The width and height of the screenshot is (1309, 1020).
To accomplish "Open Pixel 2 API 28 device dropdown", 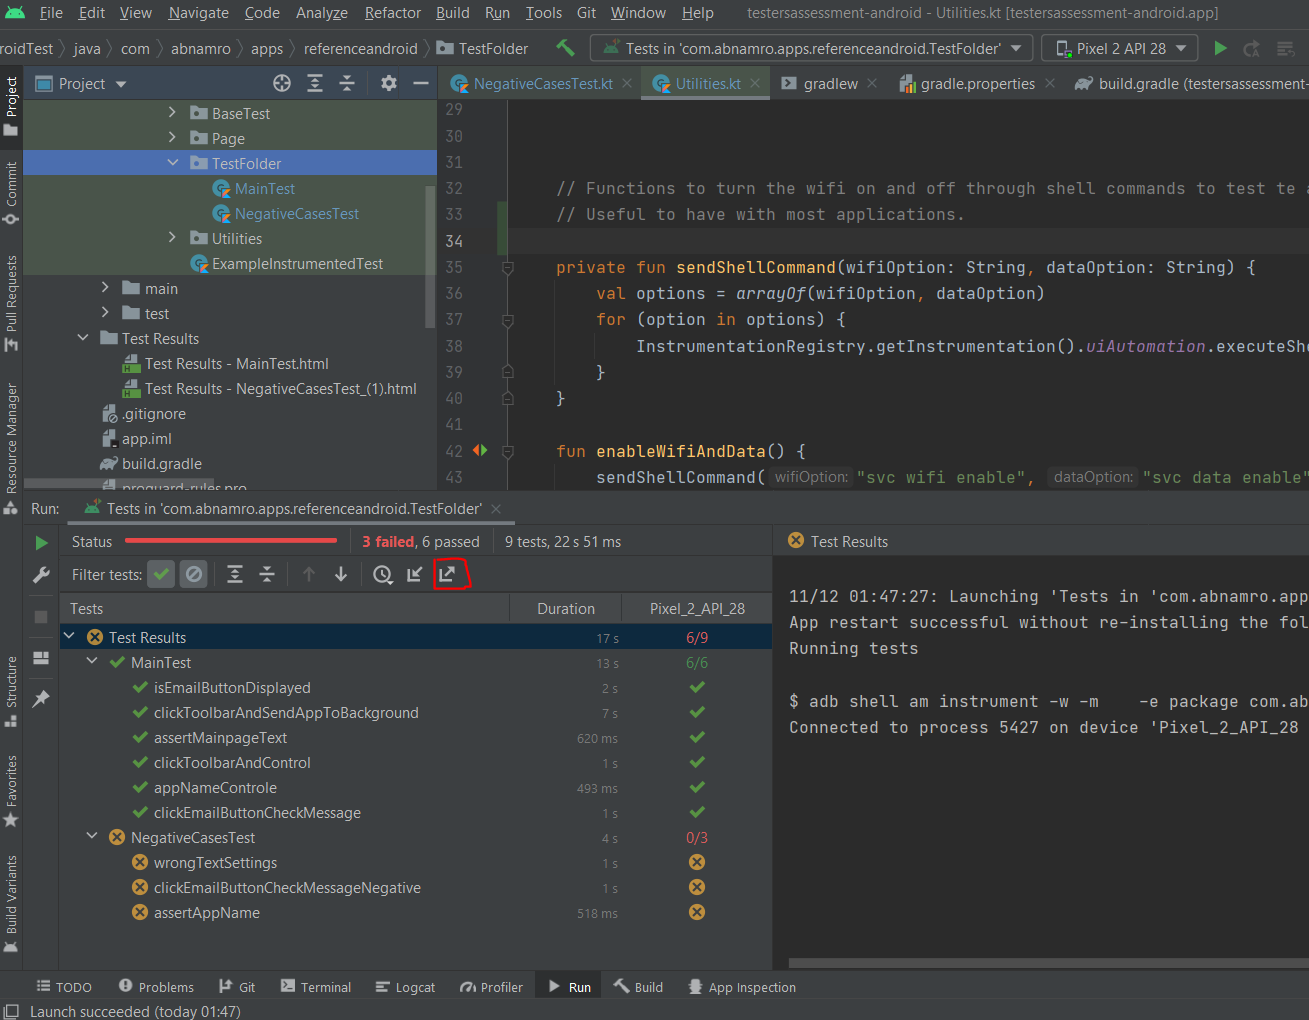I will point(1120,48).
